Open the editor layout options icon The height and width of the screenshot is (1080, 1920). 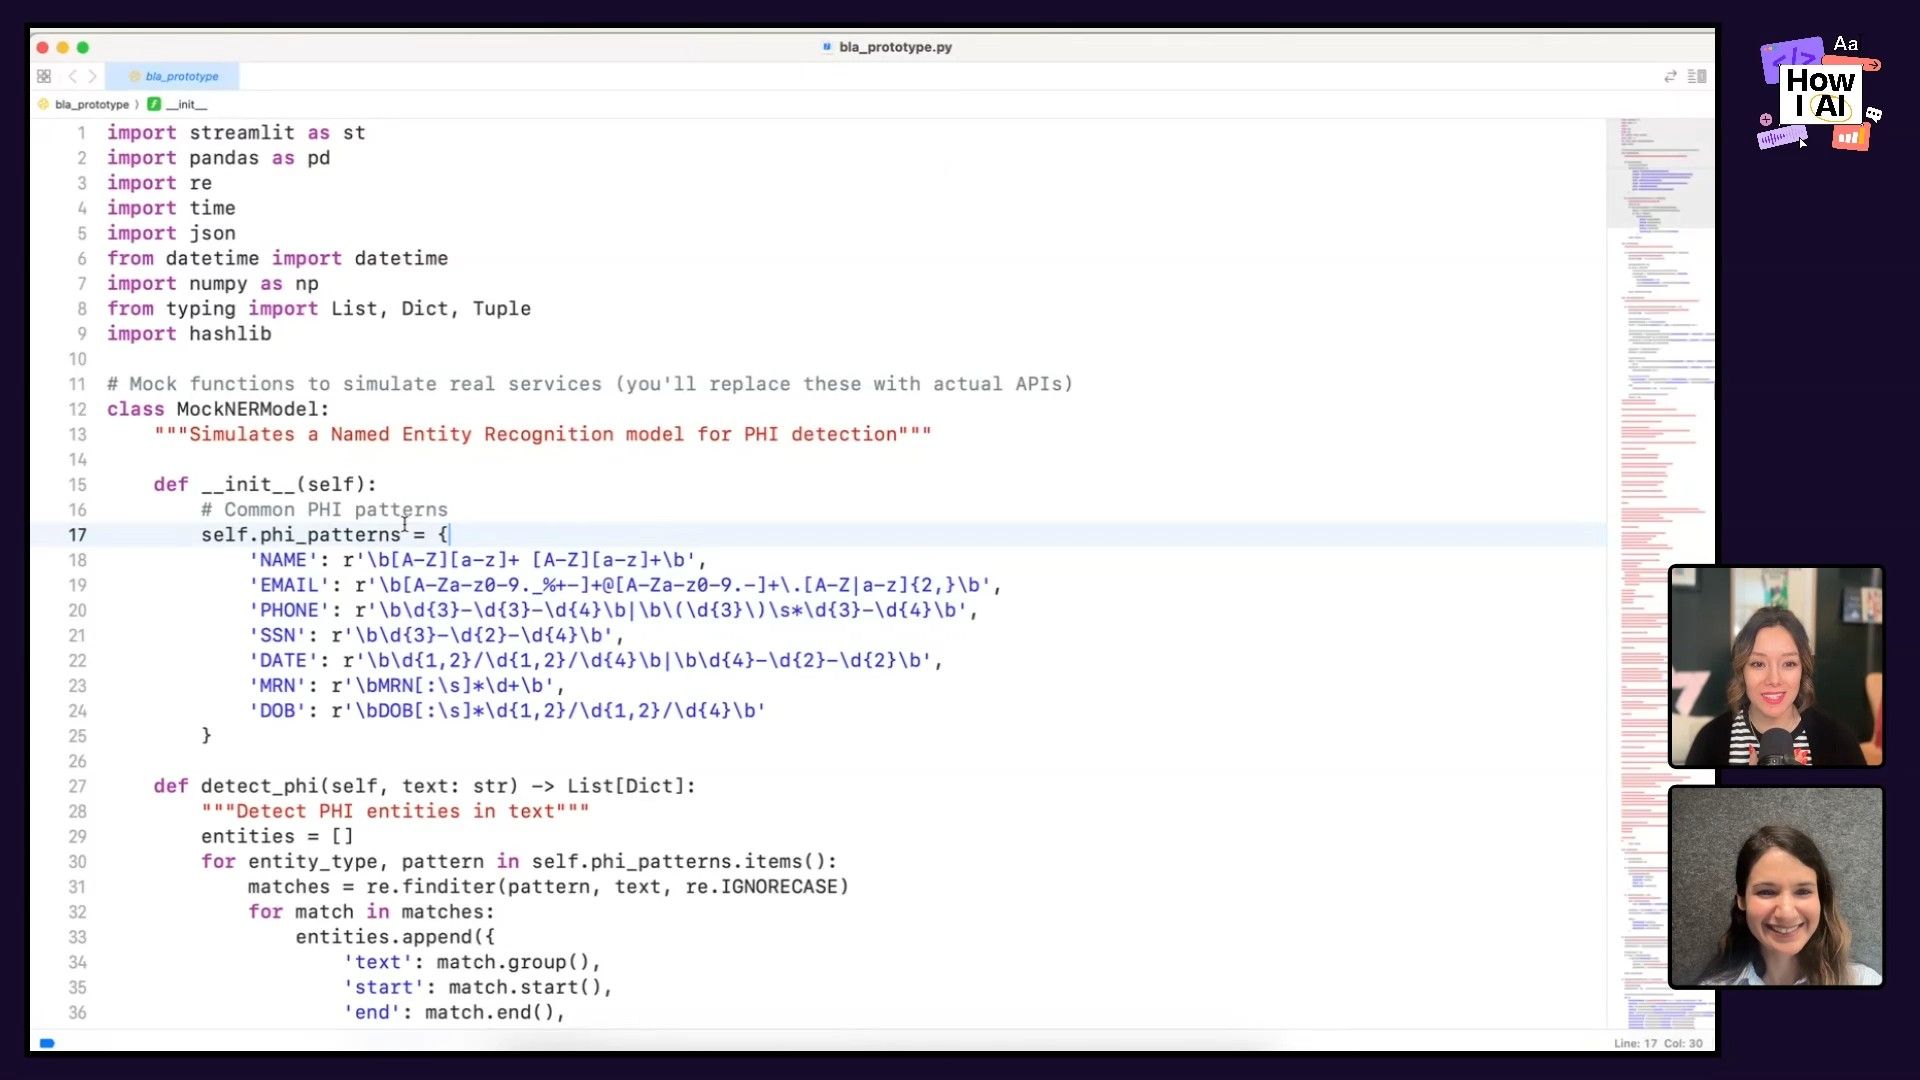pos(1697,76)
